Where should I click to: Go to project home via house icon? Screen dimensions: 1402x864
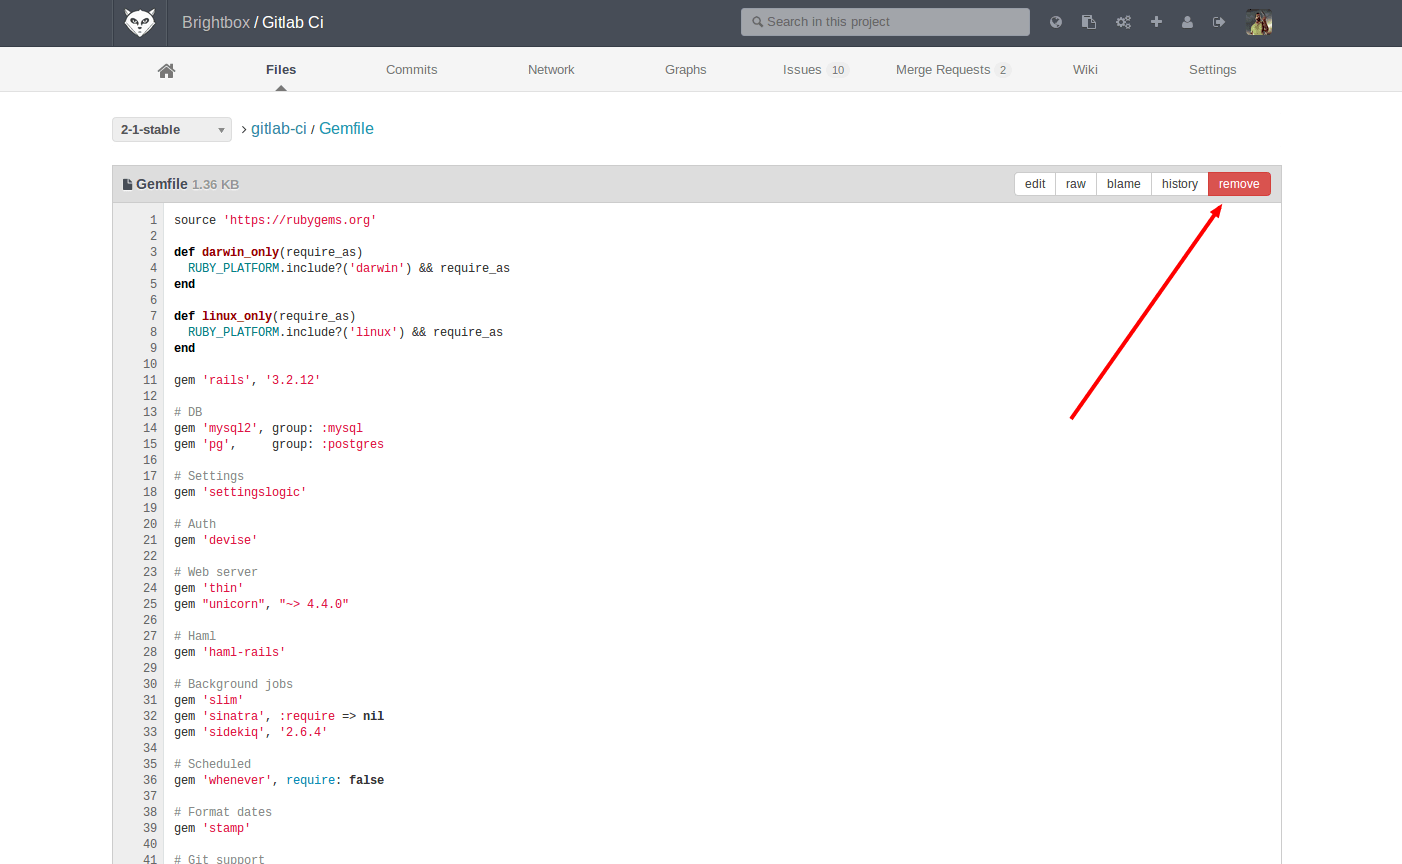point(166,70)
